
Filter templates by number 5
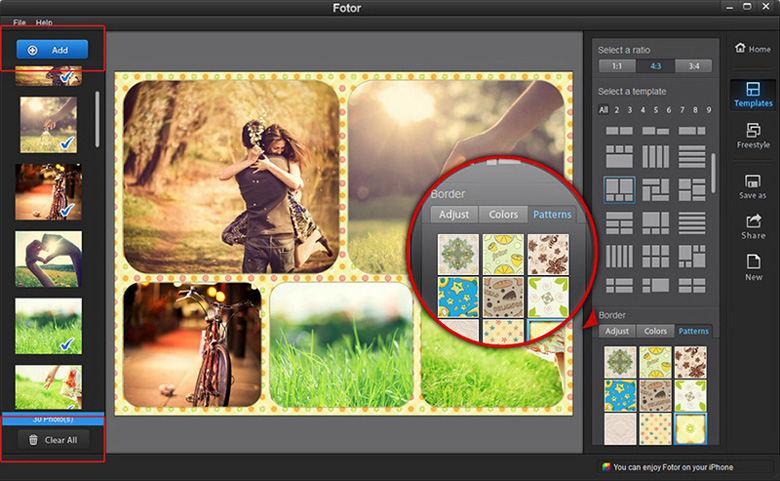(x=654, y=110)
